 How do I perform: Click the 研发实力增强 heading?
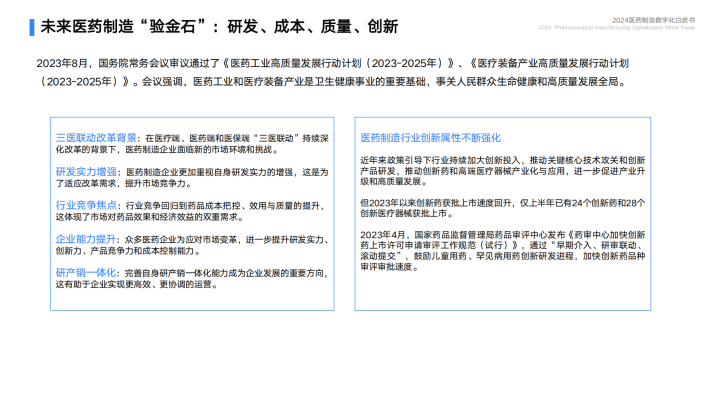click(86, 172)
